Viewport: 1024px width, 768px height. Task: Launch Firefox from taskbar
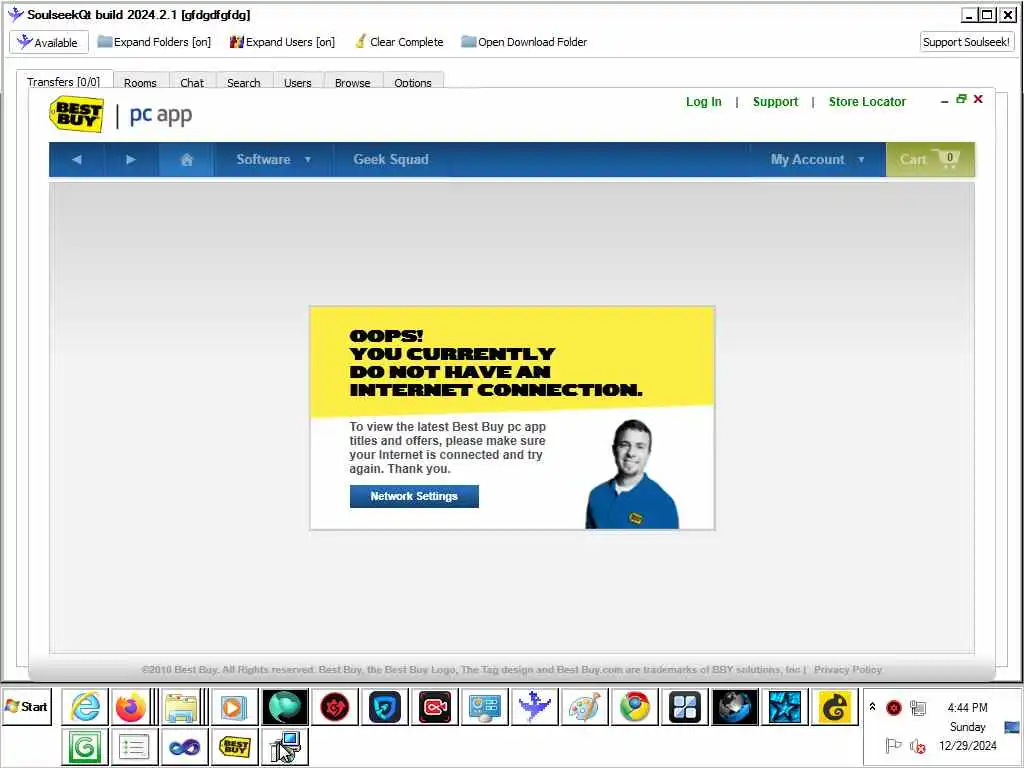point(131,707)
